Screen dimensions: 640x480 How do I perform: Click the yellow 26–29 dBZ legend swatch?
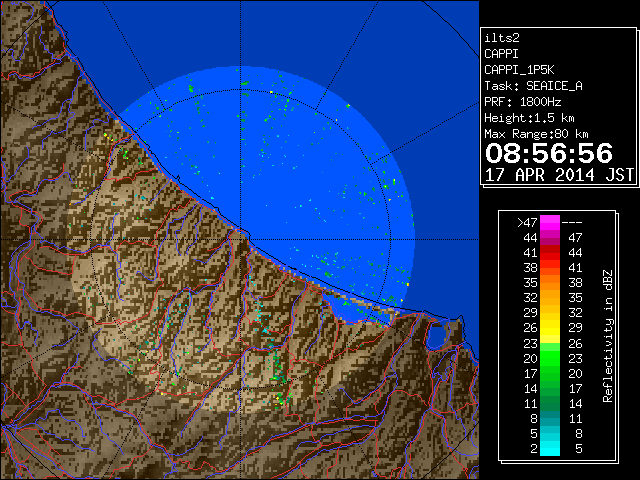tap(550, 328)
